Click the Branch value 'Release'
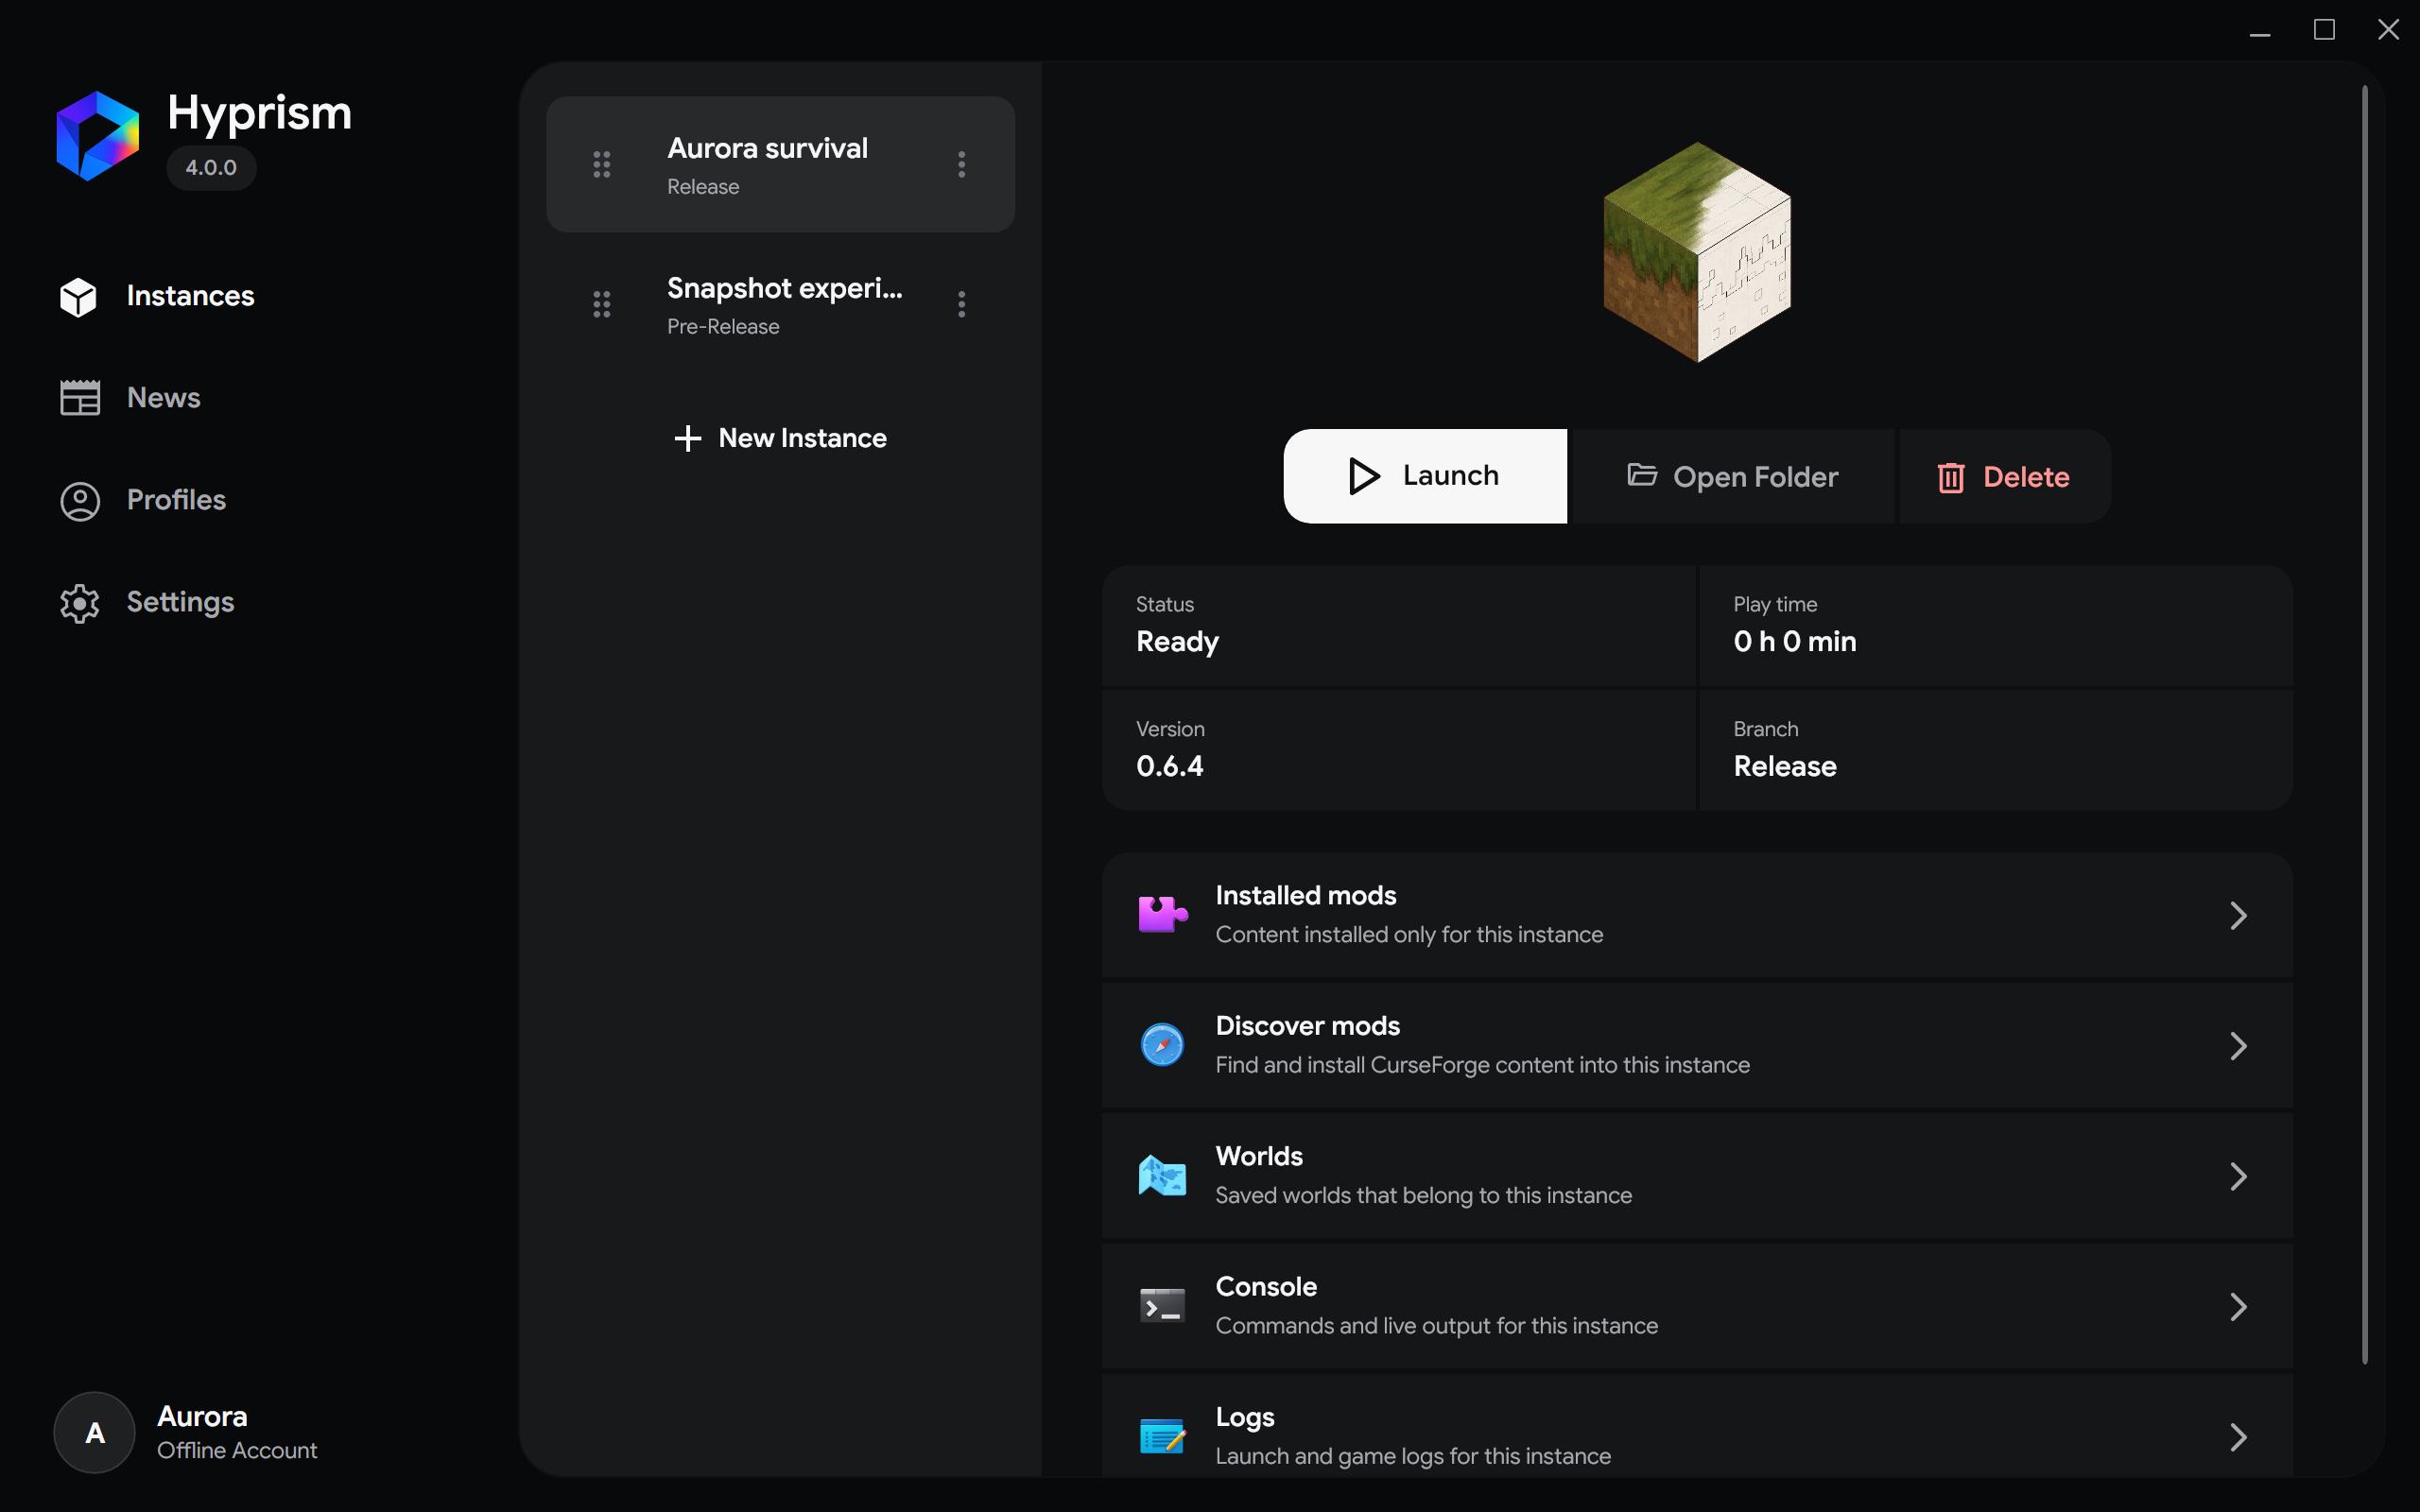The height and width of the screenshot is (1512, 2420). pyautogui.click(x=1785, y=766)
